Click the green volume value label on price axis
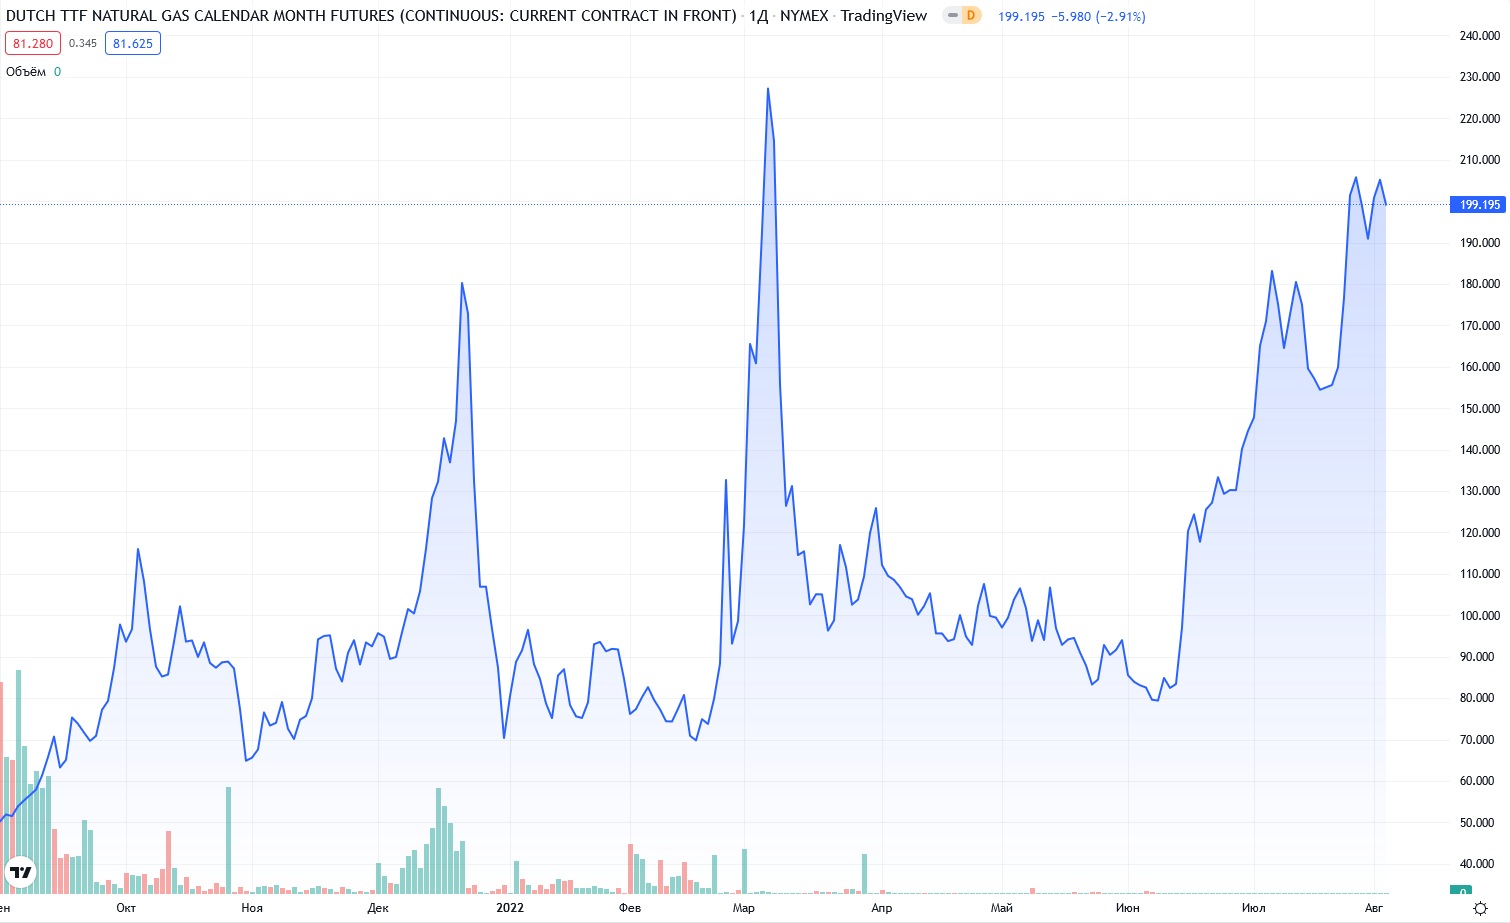The height and width of the screenshot is (923, 1510). [1462, 891]
